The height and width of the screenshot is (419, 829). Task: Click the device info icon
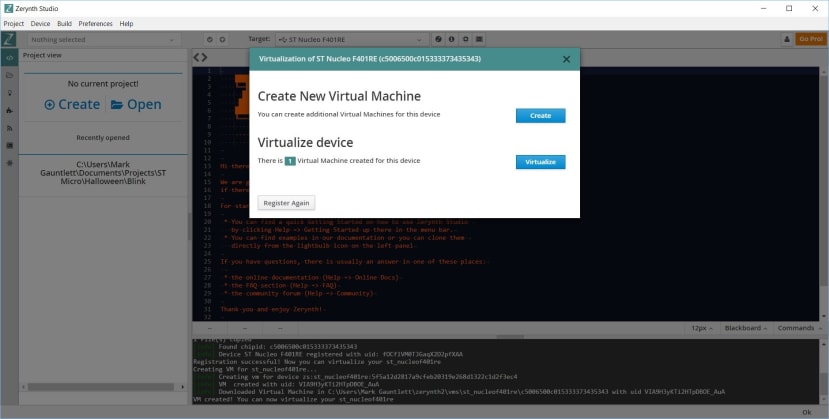tap(452, 40)
